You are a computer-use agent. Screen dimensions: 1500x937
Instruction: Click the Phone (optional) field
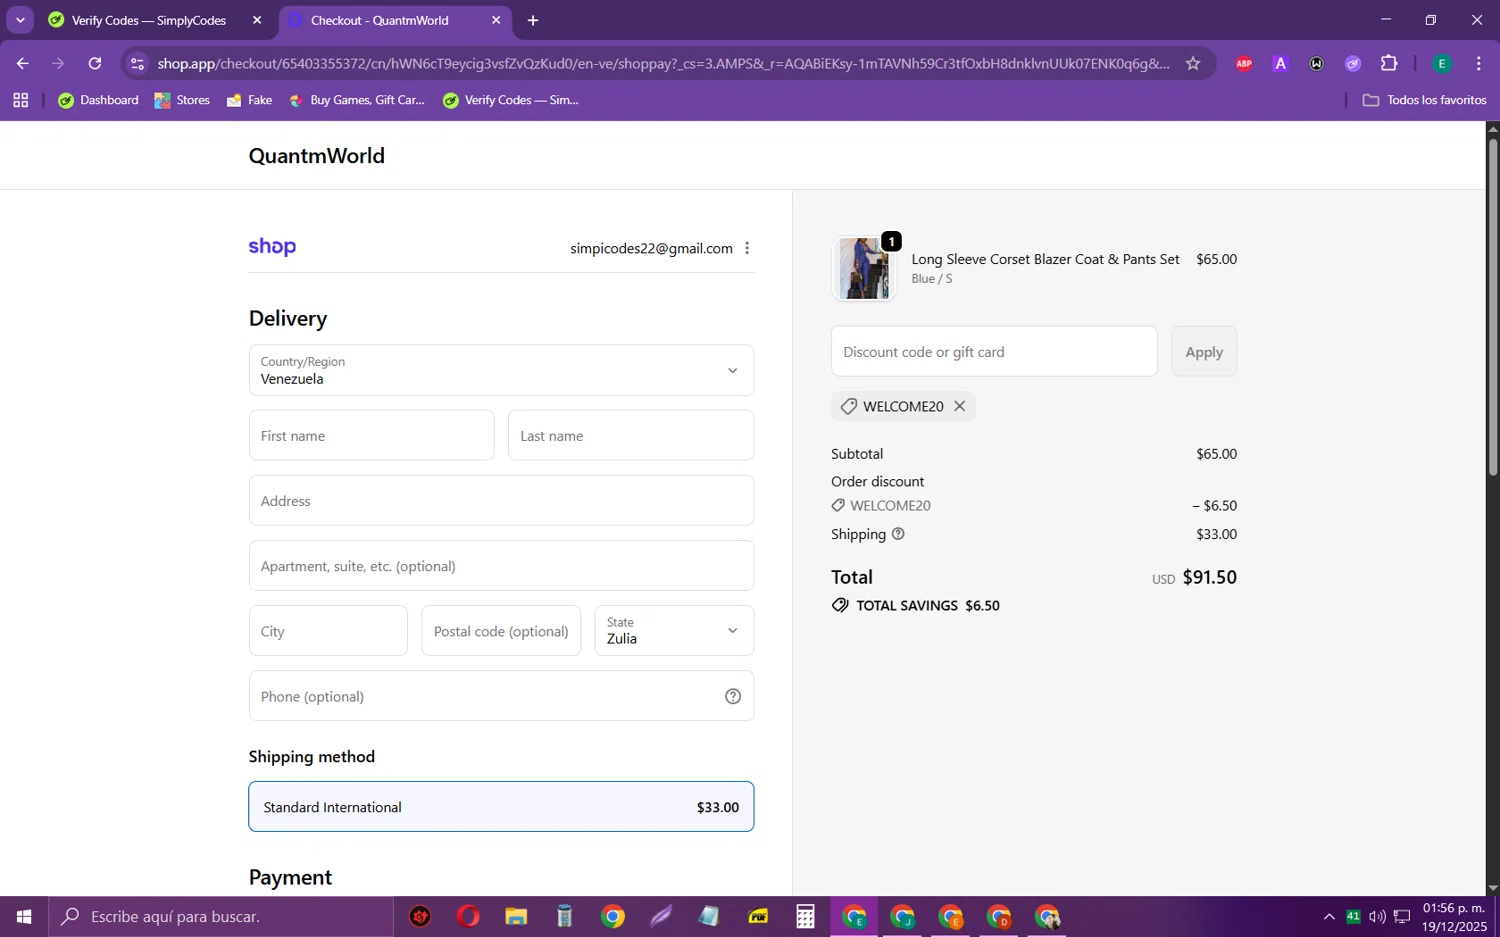[x=501, y=695]
